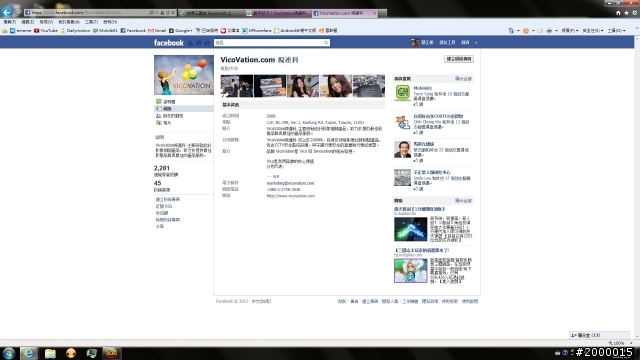Close the active VicoVation.com tab
The image size is (640, 360).
click(375, 13)
